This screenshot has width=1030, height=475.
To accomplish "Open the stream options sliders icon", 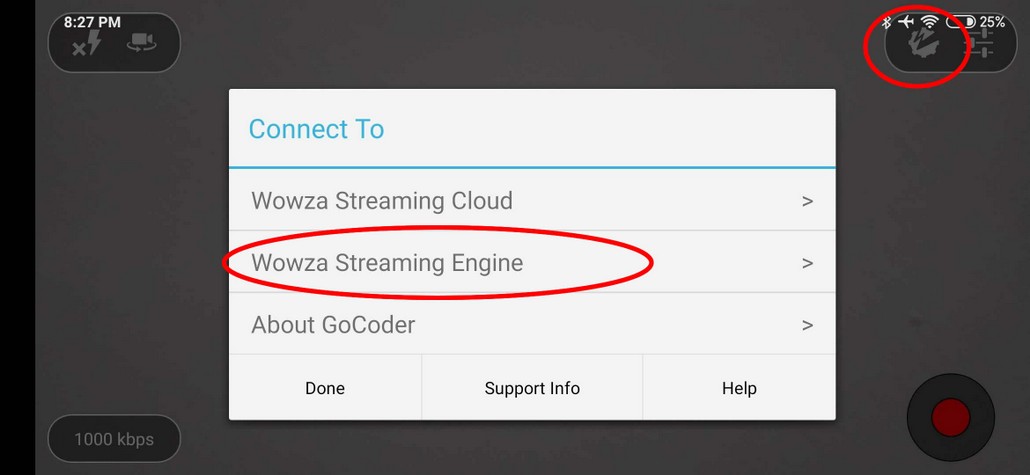I will tap(981, 43).
